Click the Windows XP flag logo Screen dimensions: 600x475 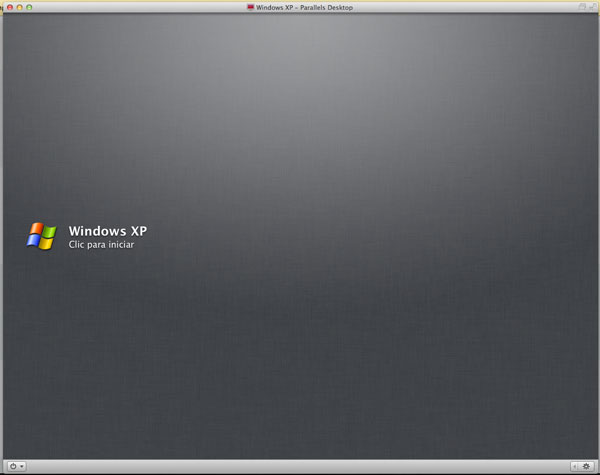[x=41, y=236]
